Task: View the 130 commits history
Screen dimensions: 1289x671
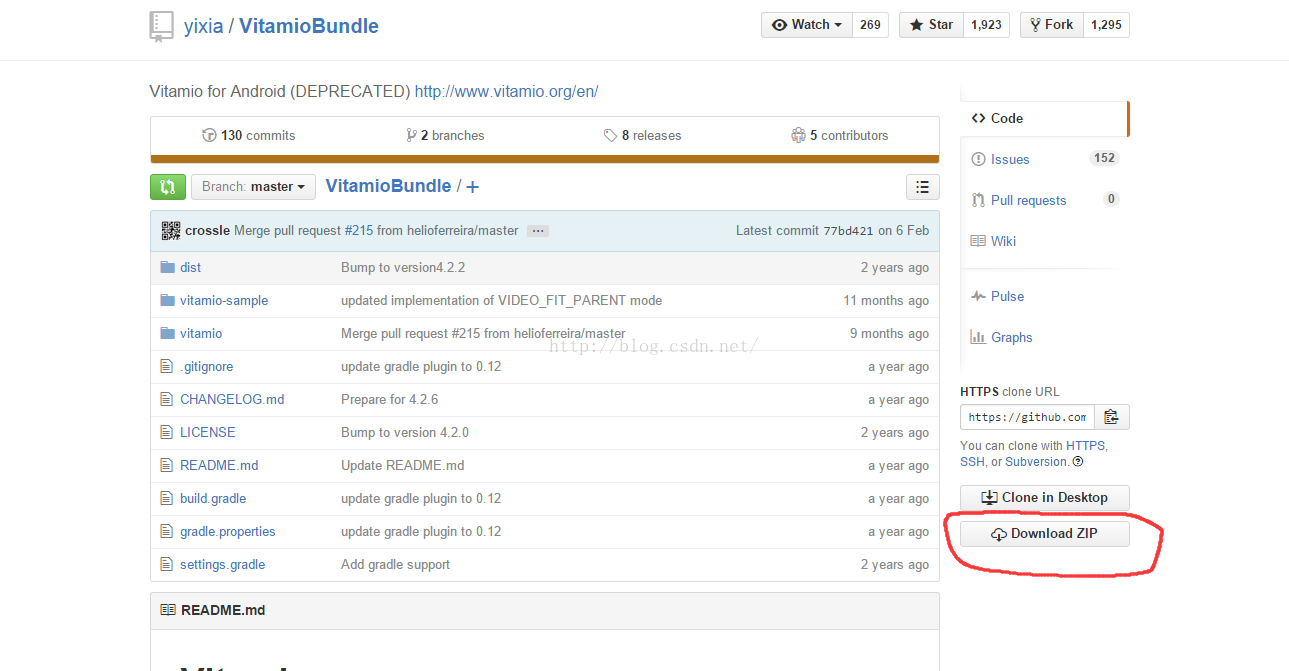Action: click(249, 135)
